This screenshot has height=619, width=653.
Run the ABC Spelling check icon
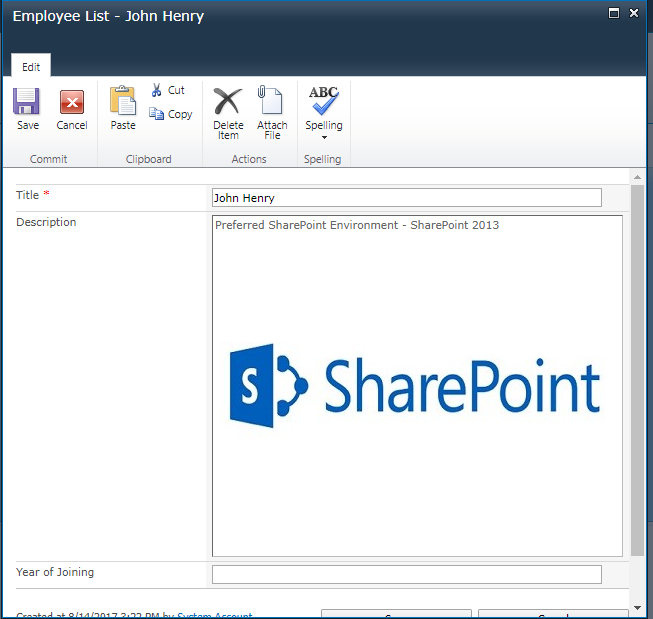[324, 100]
